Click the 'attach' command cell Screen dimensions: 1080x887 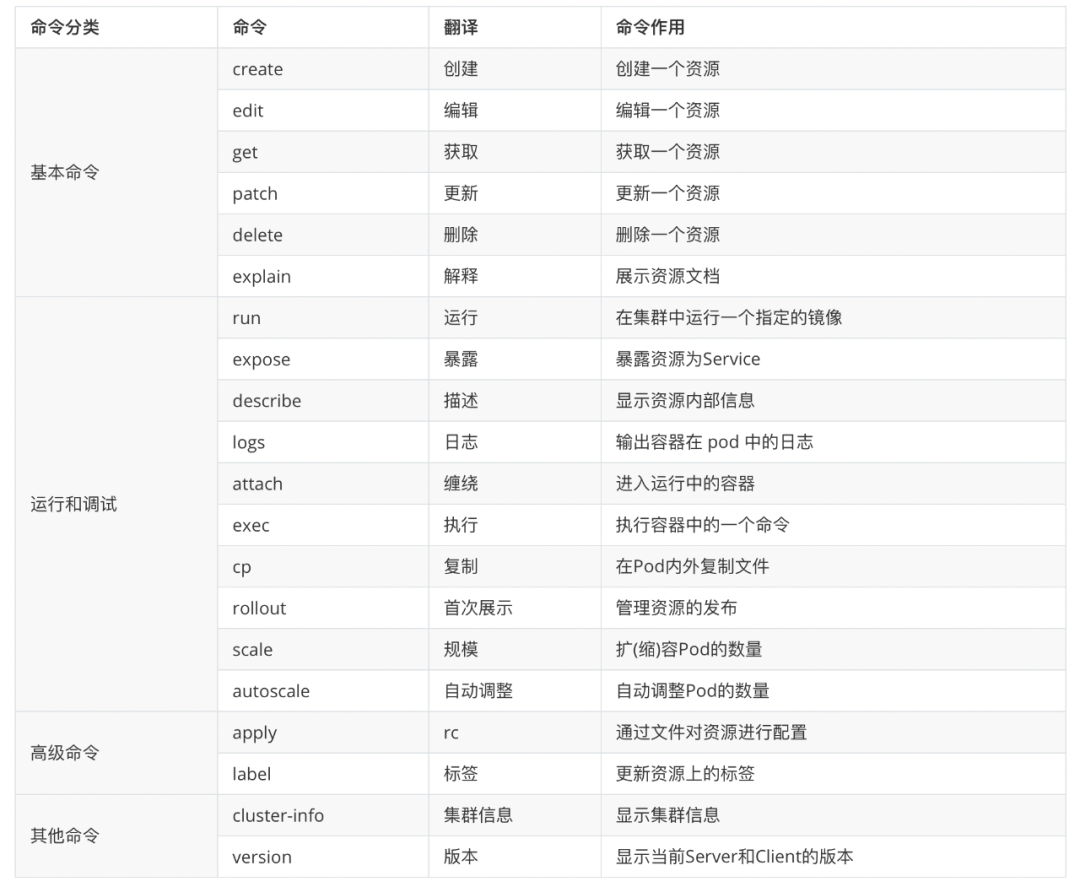tap(323, 483)
